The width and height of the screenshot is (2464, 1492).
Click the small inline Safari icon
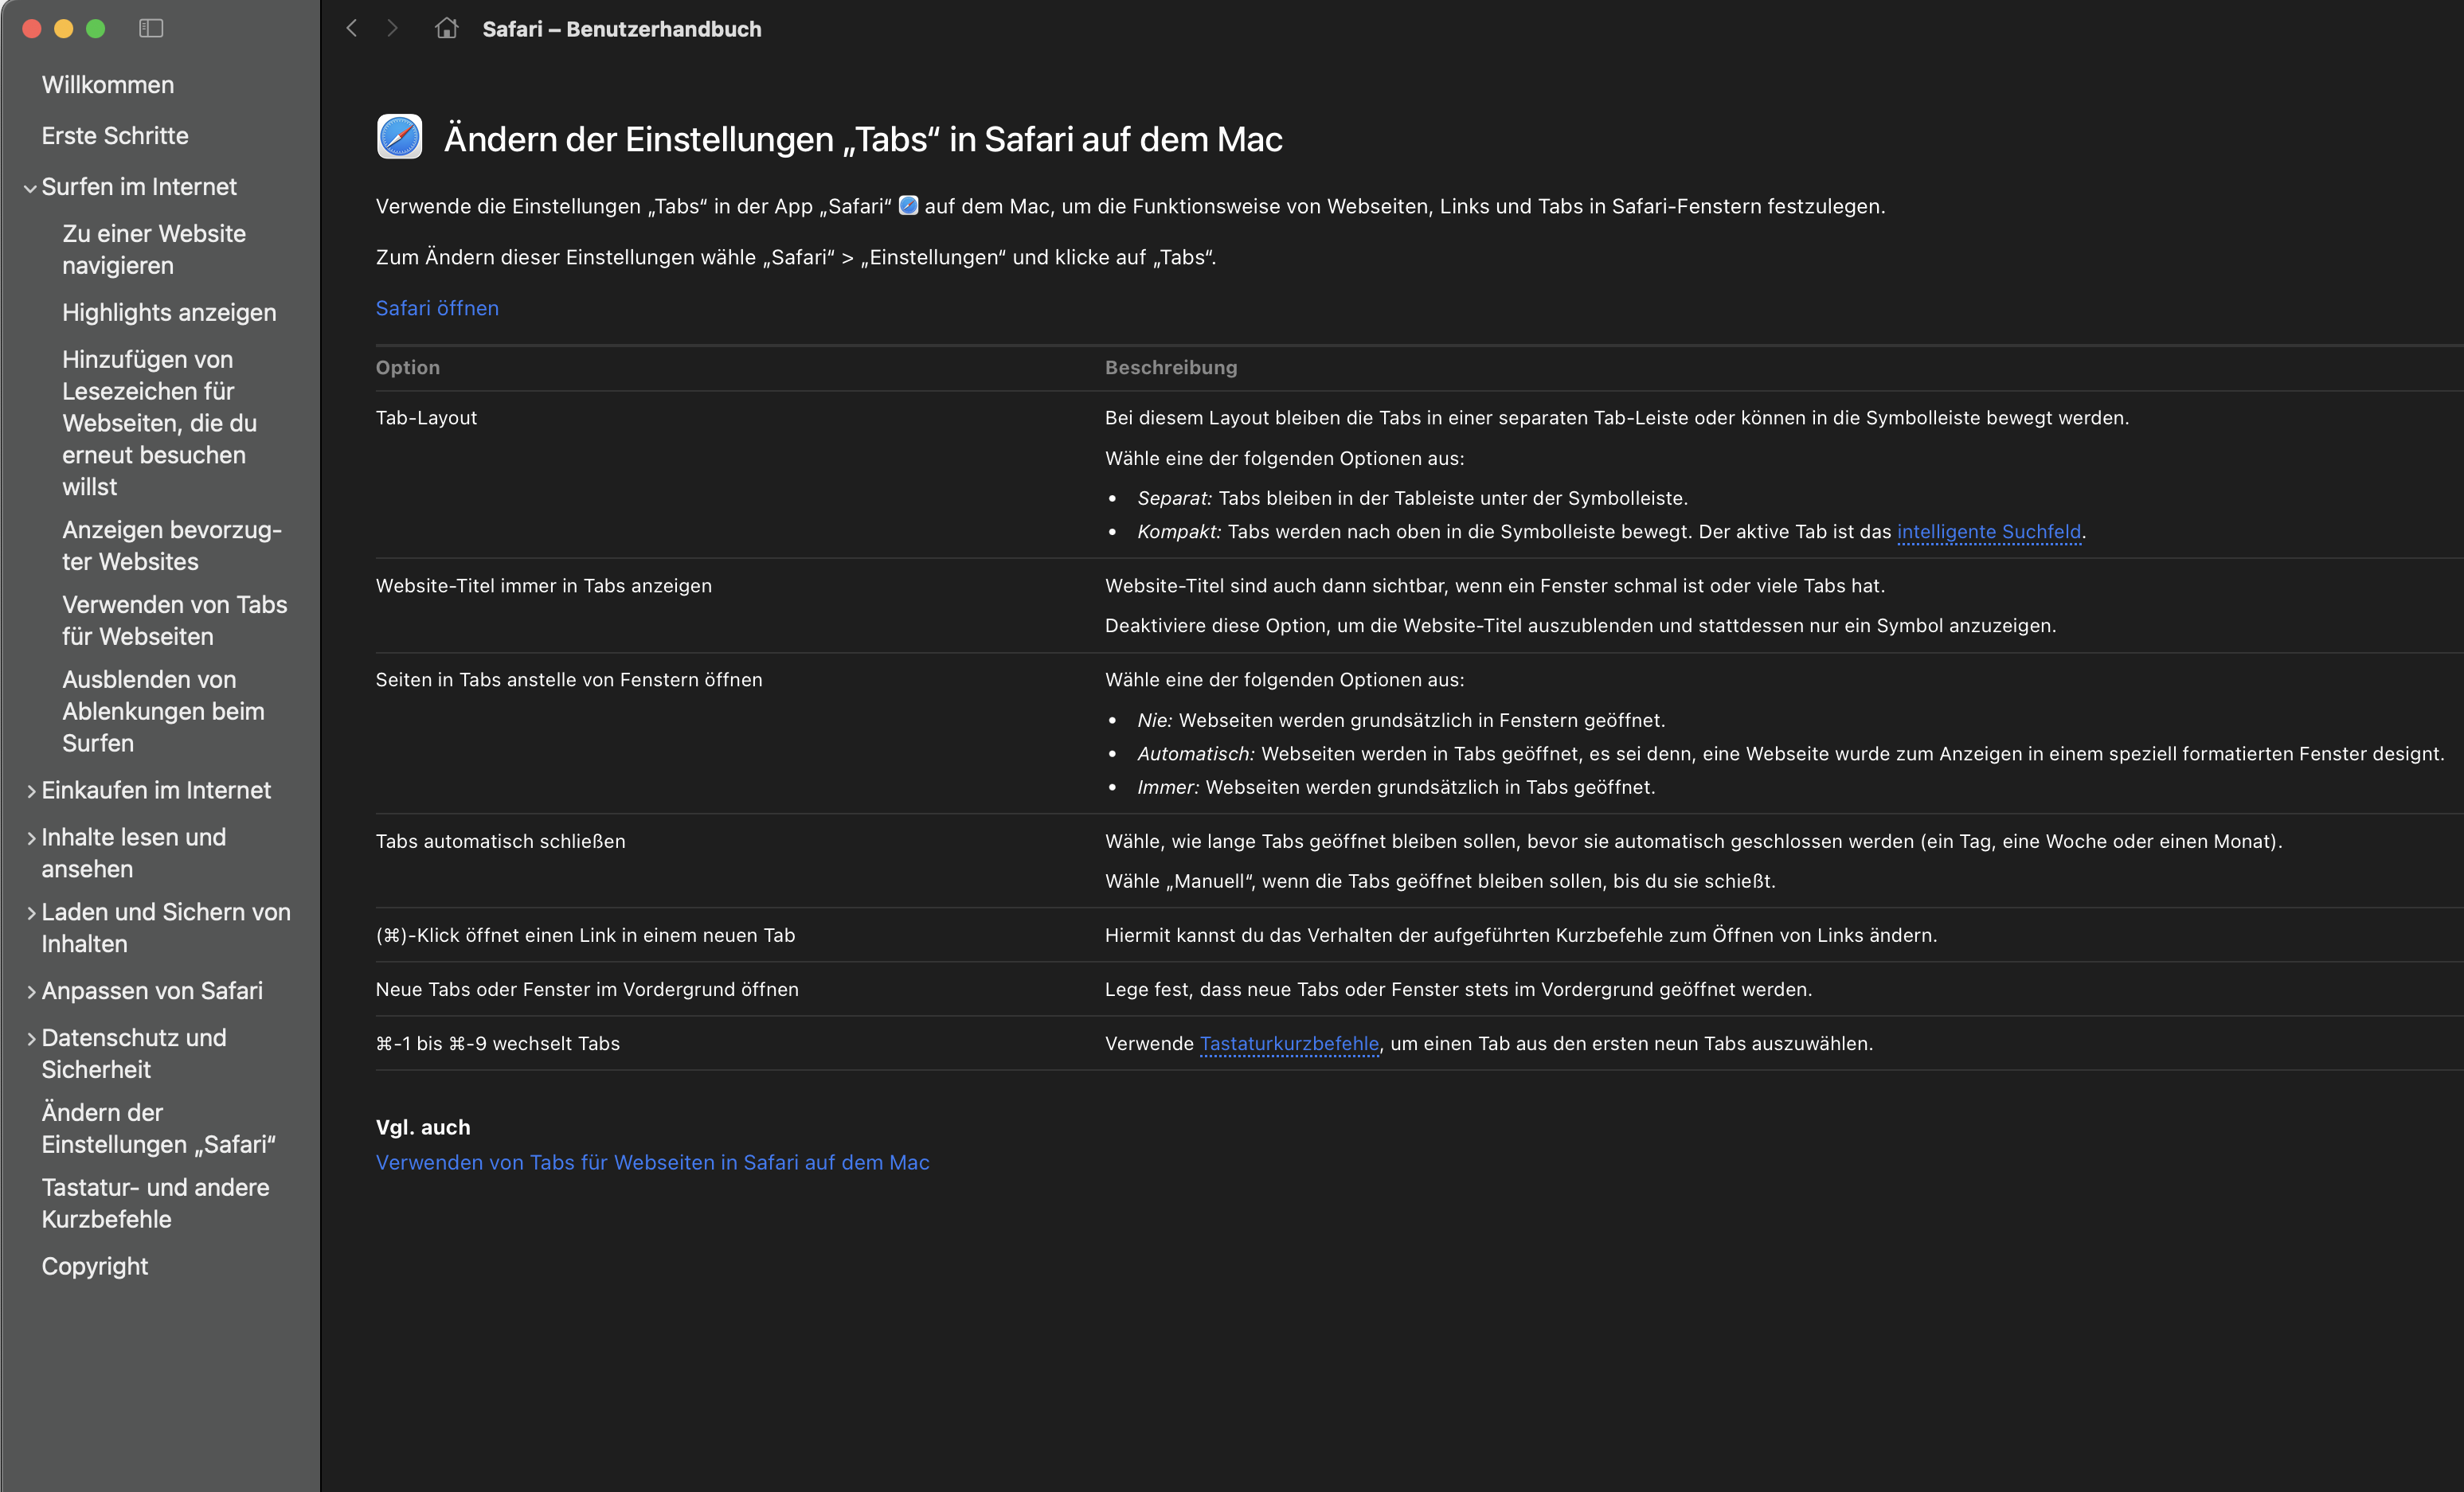tap(908, 205)
